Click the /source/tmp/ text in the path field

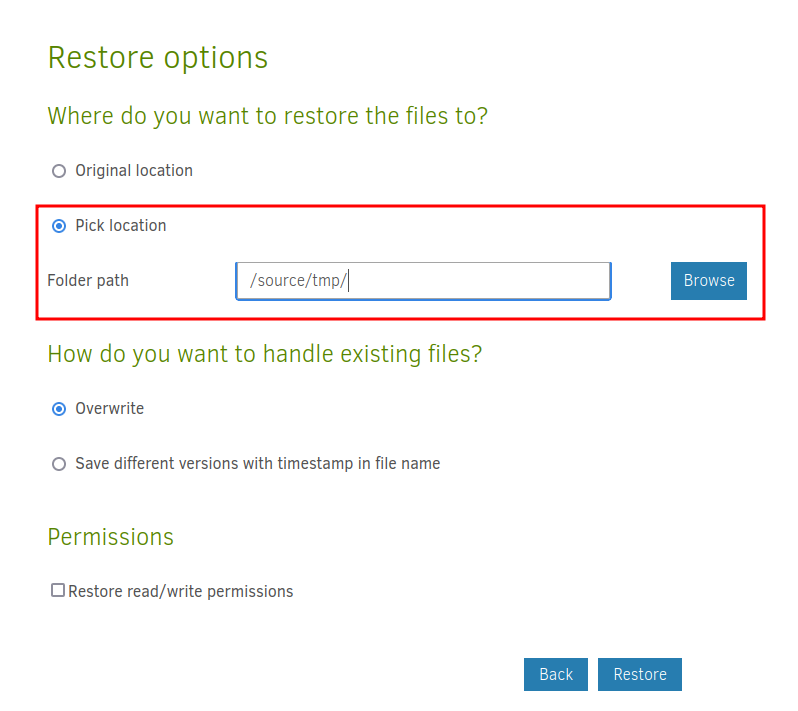(x=298, y=281)
